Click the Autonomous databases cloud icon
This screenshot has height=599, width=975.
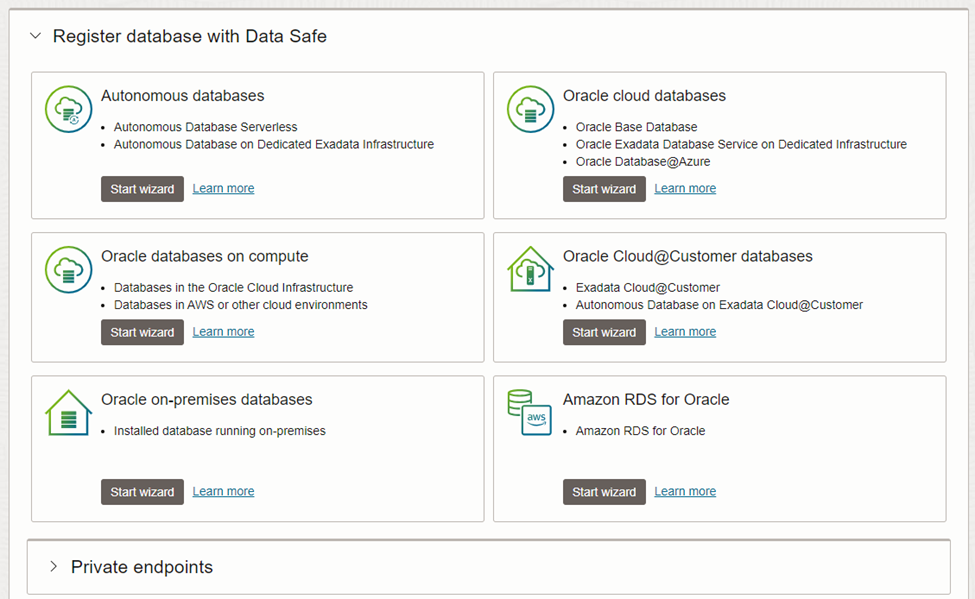pyautogui.click(x=69, y=109)
